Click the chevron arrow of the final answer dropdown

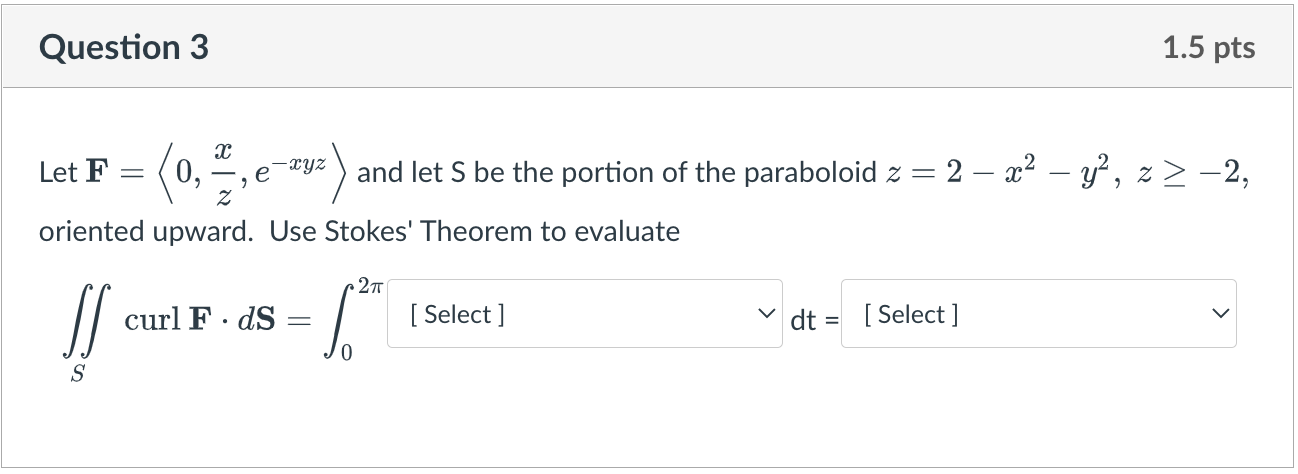(x=1219, y=315)
